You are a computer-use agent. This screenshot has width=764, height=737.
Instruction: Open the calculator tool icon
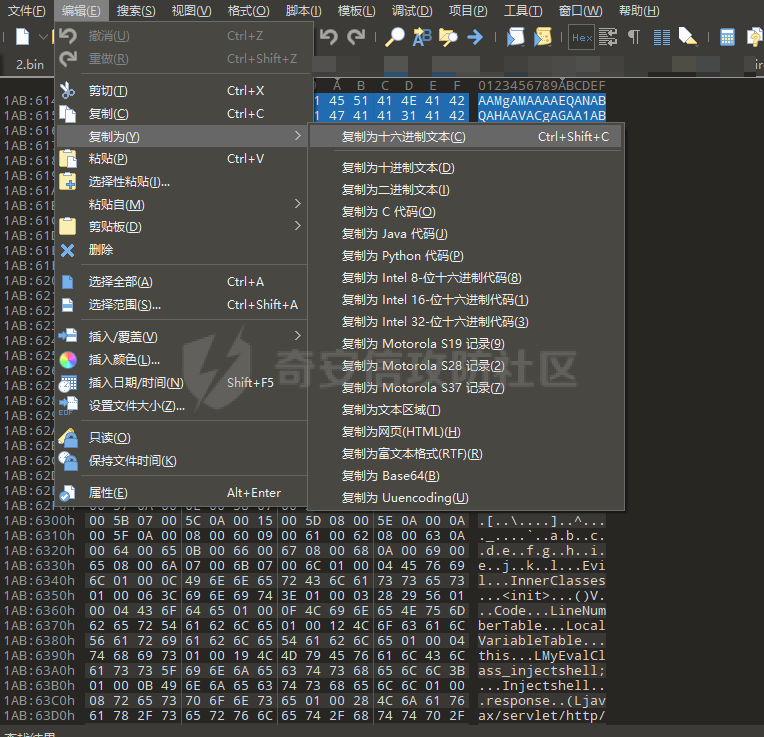tap(727, 37)
